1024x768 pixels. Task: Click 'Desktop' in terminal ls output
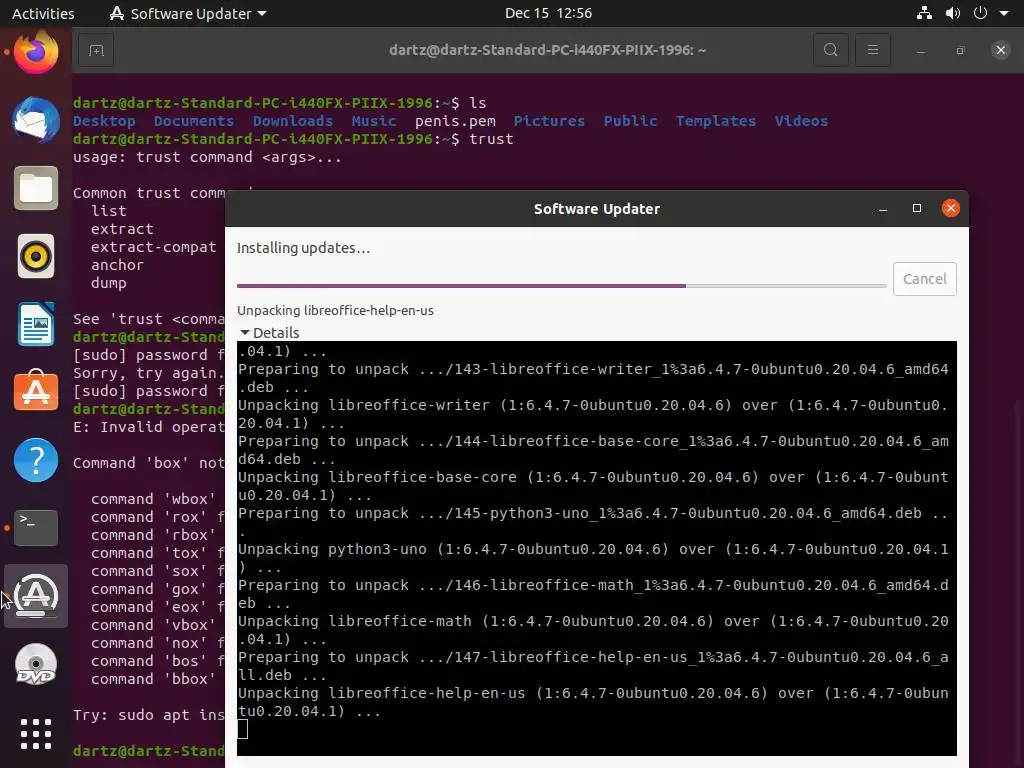click(104, 121)
